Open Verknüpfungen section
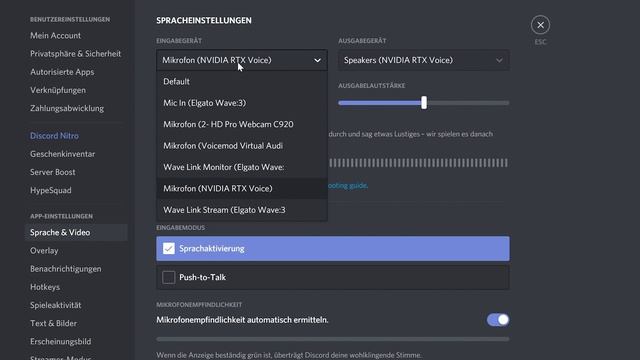Screen dimensions: 640x360 [x=58, y=90]
